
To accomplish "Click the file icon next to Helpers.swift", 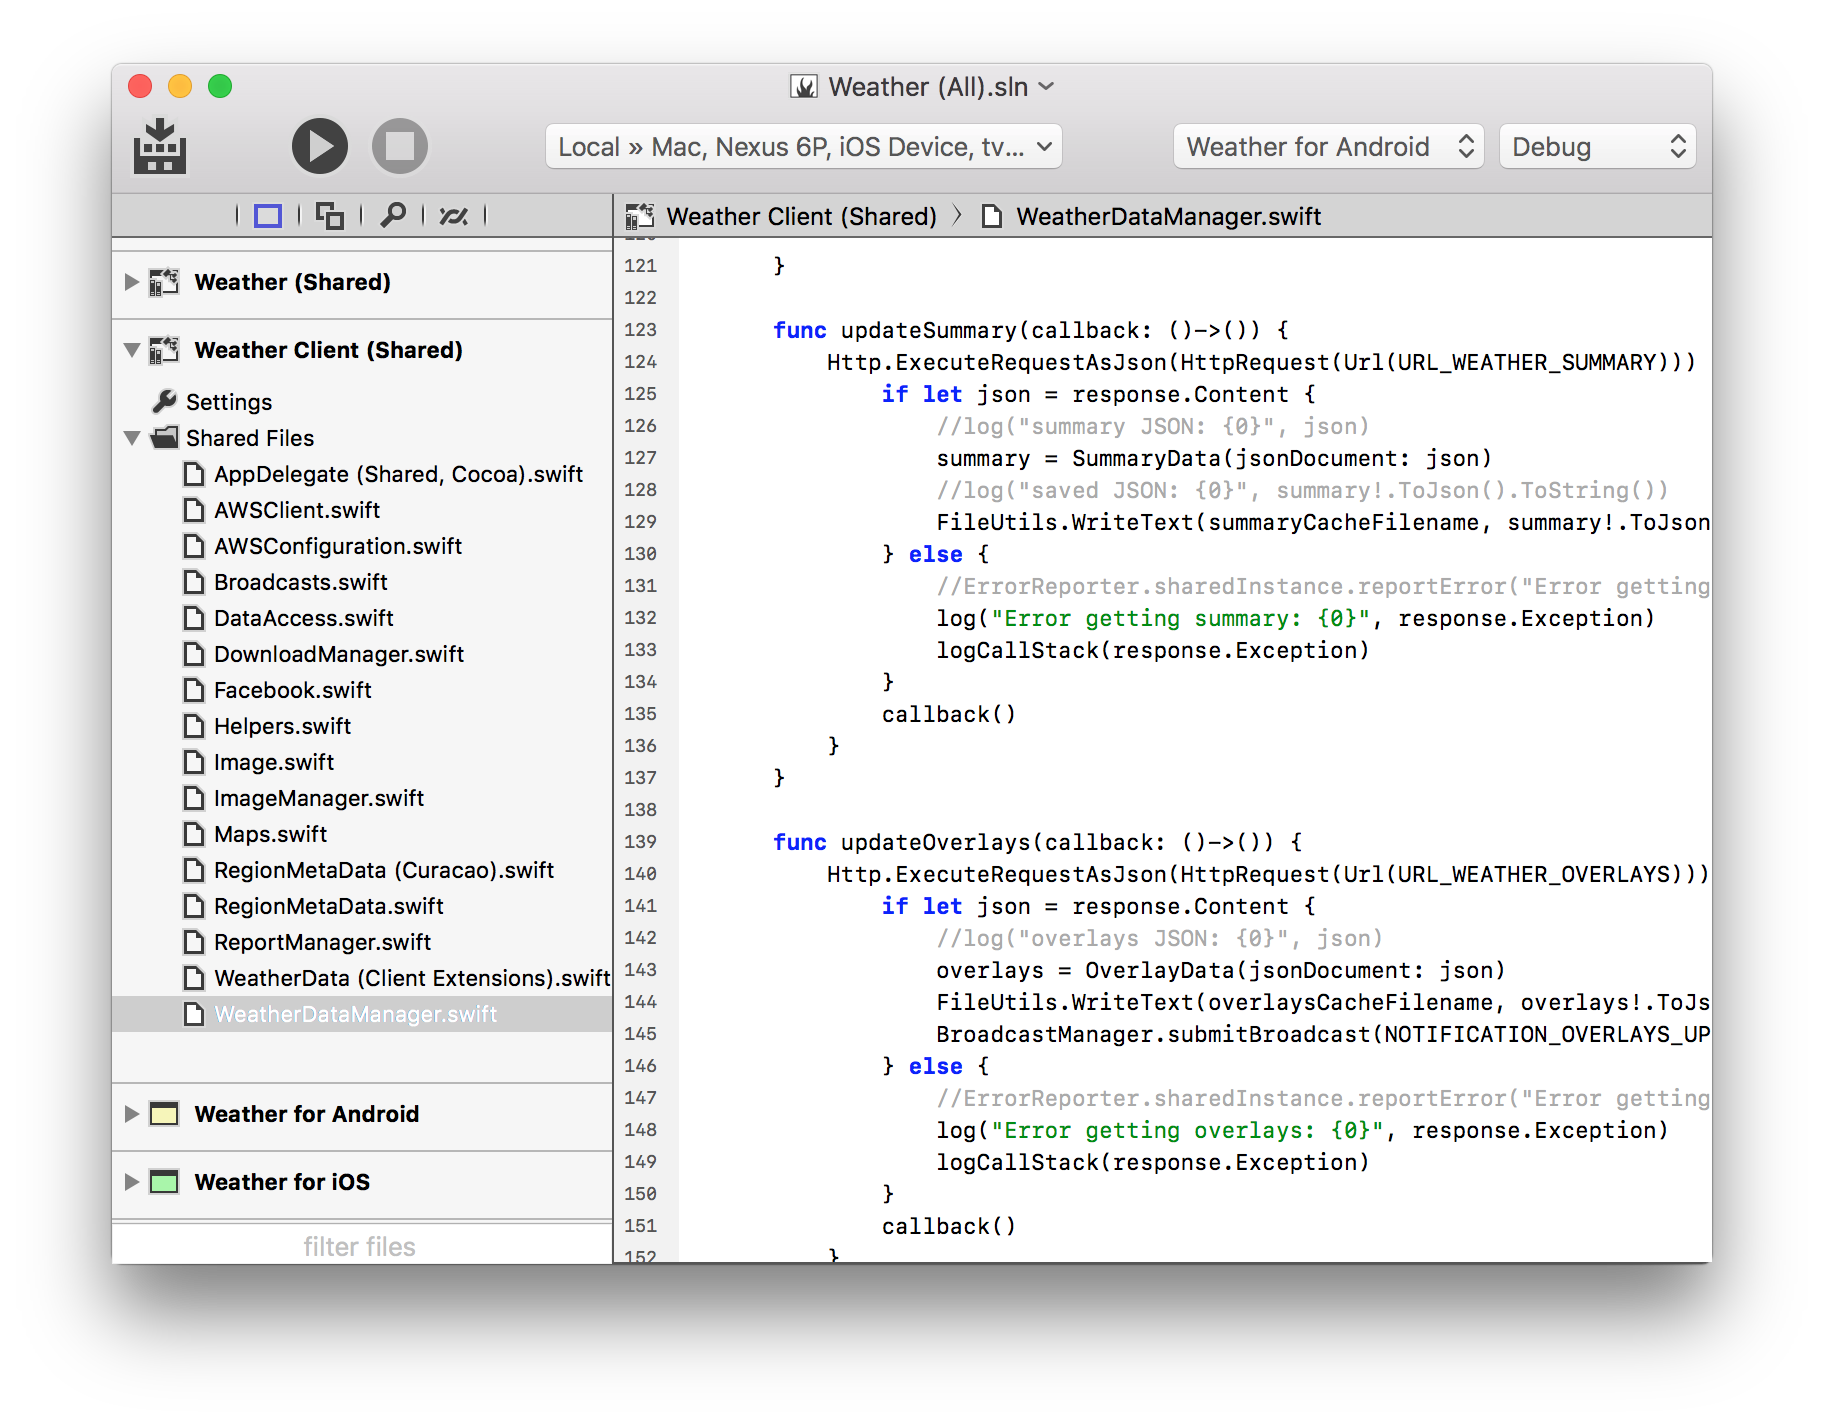I will [x=194, y=726].
